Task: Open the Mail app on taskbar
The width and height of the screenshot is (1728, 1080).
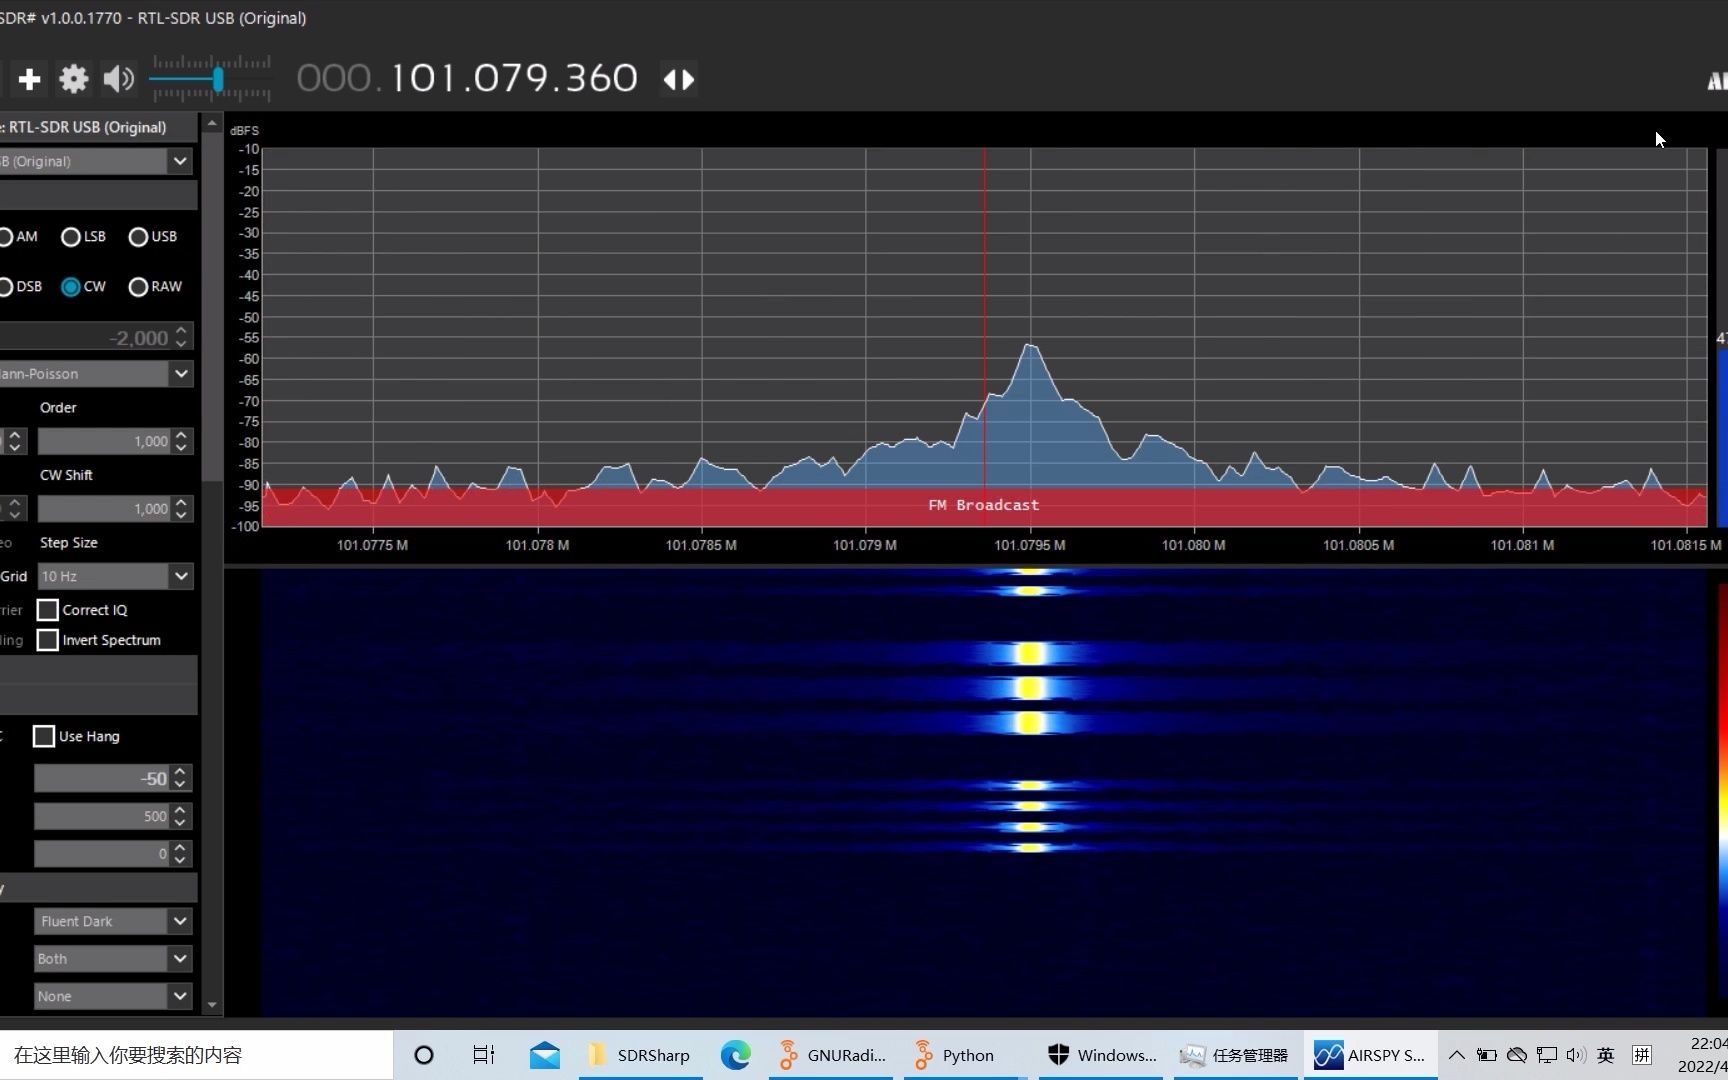Action: tap(545, 1055)
